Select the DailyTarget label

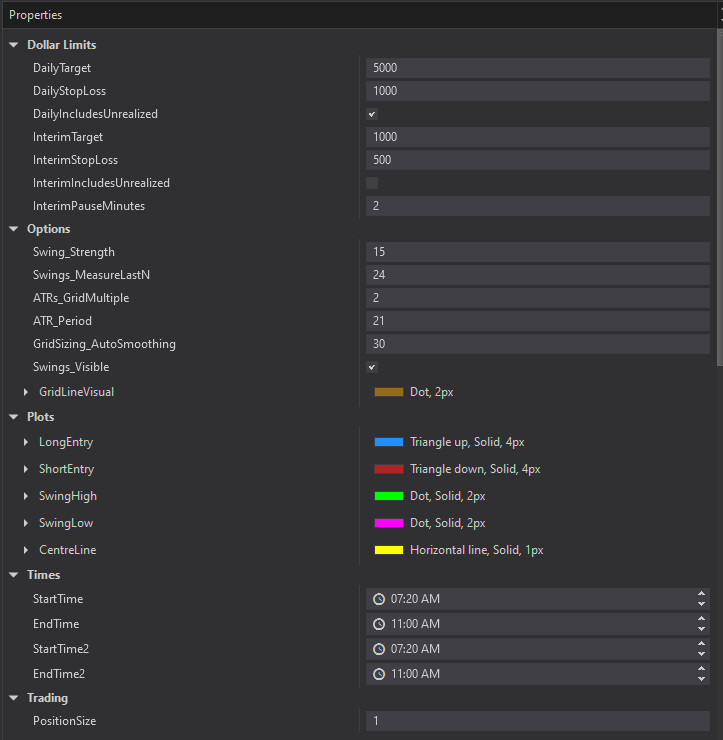pos(62,68)
